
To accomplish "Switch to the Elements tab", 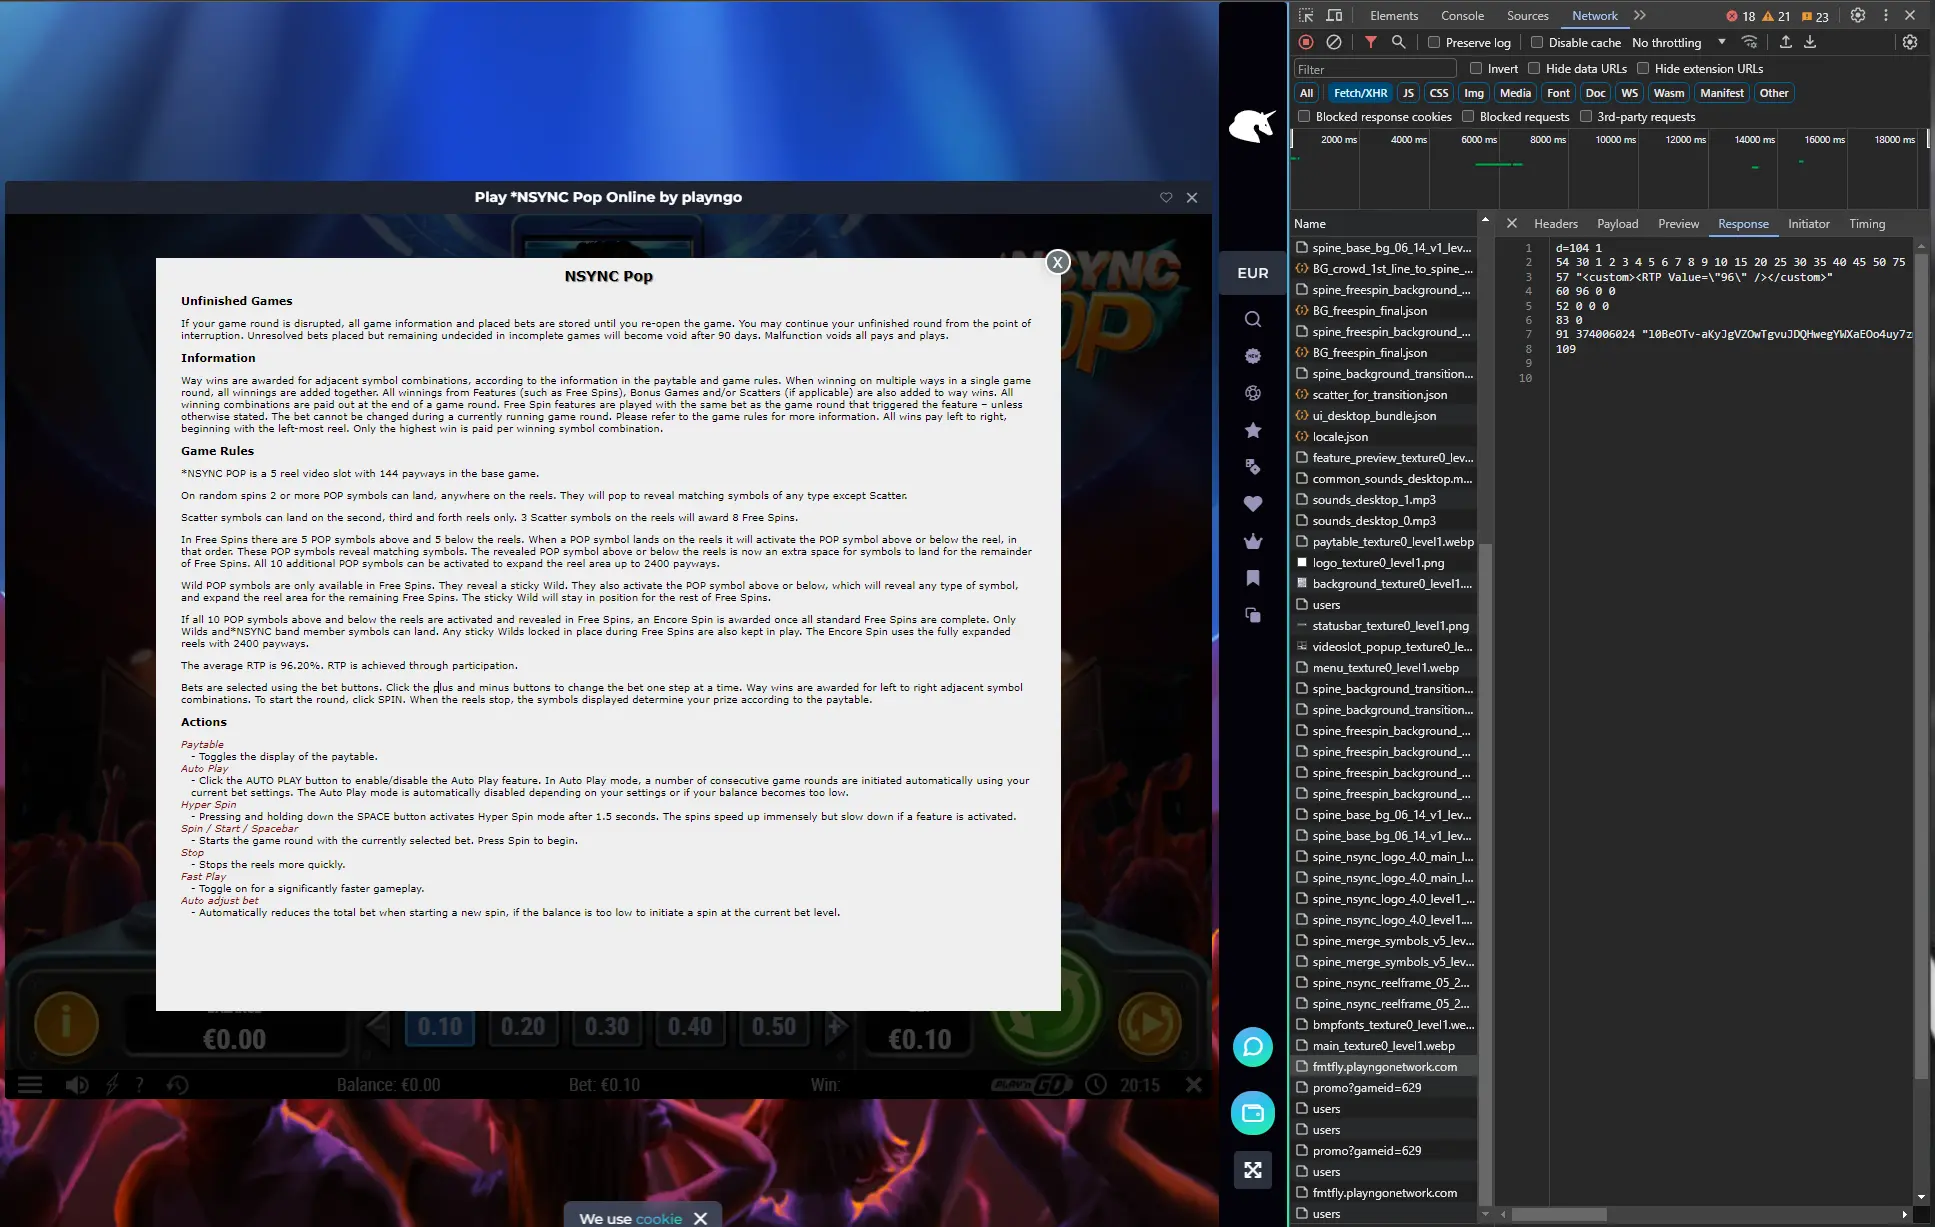I will 1394,15.
